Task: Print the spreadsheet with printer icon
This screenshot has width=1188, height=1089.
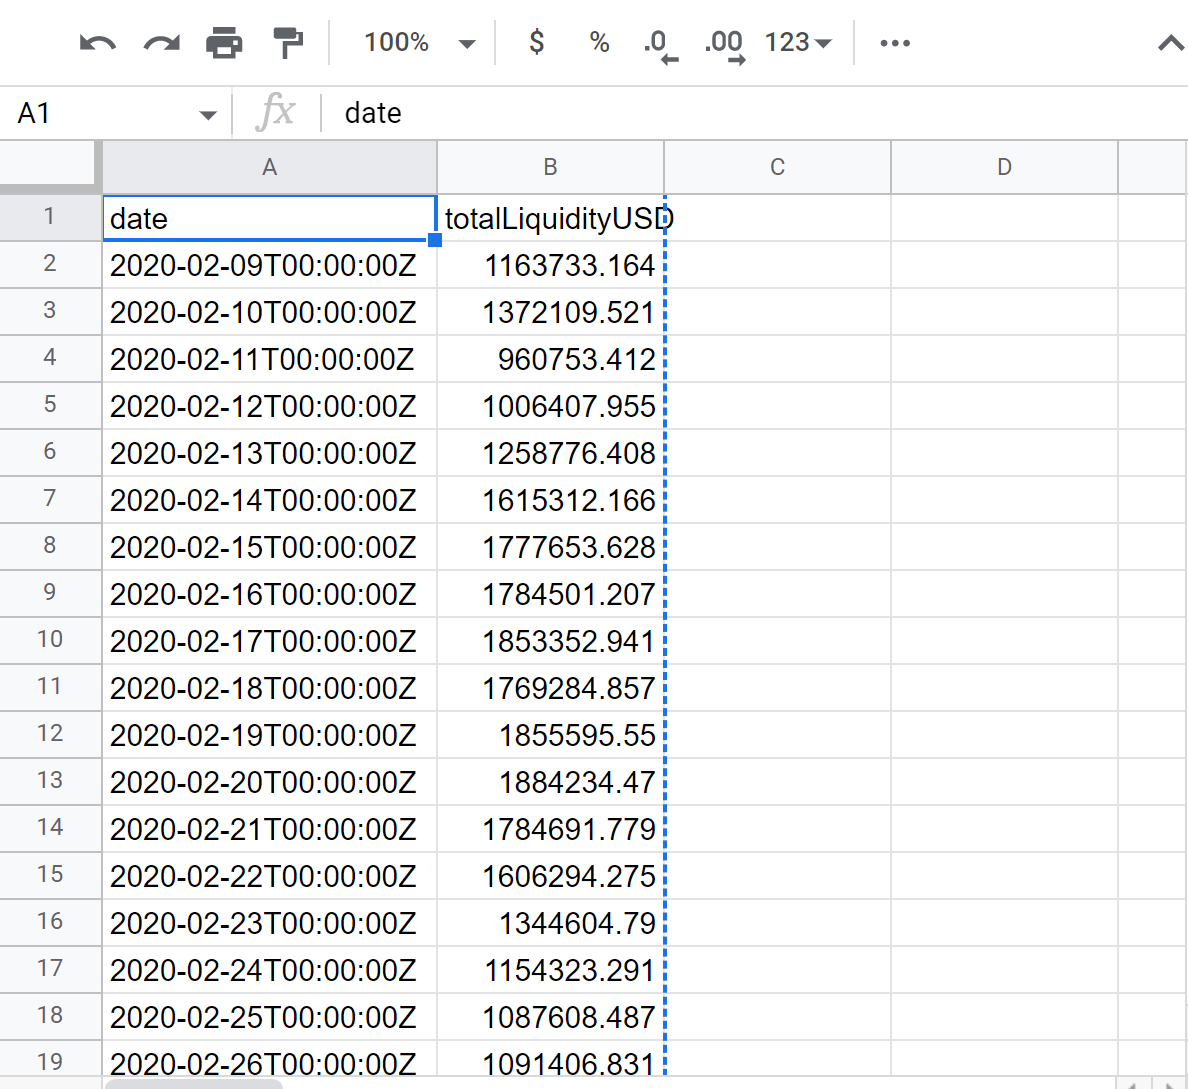Action: tap(224, 43)
